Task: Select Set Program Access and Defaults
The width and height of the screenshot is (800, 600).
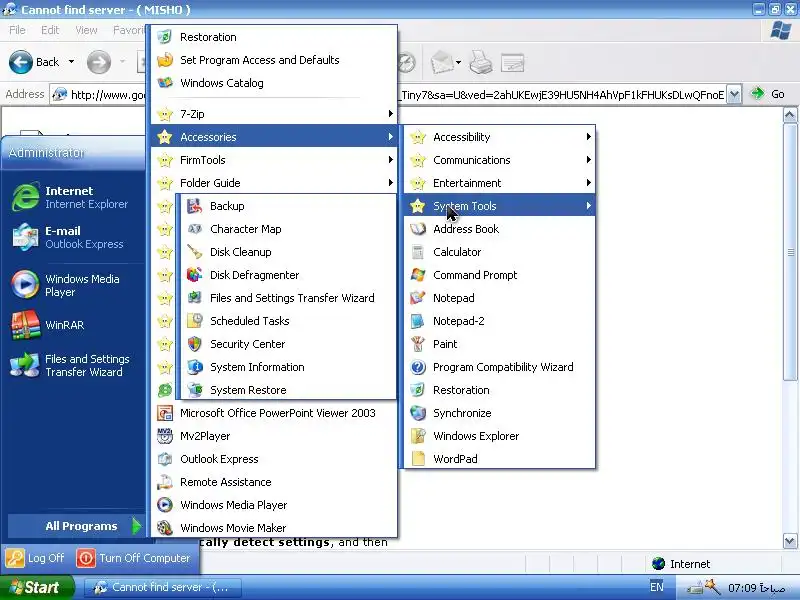Action: 274,60
